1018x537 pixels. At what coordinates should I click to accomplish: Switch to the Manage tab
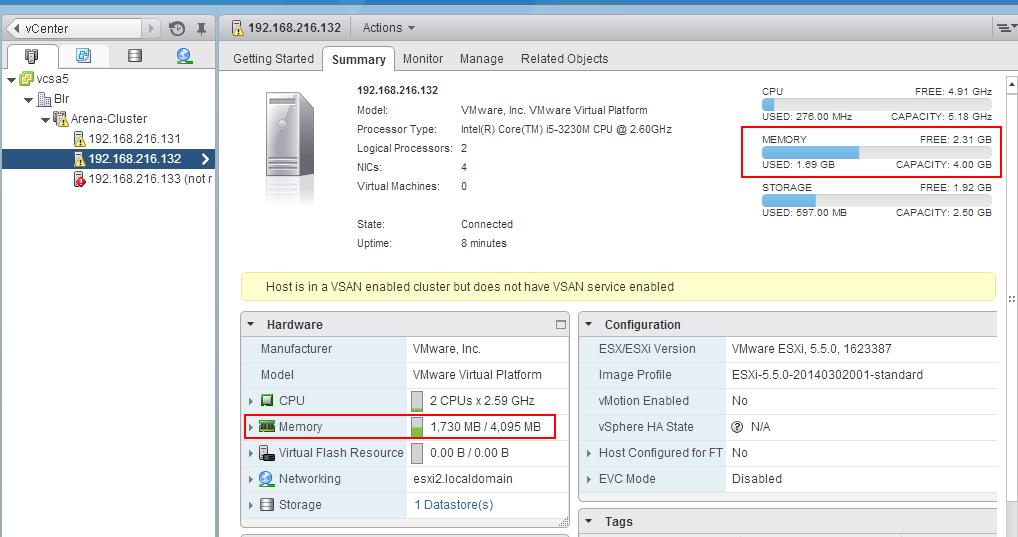coord(481,58)
